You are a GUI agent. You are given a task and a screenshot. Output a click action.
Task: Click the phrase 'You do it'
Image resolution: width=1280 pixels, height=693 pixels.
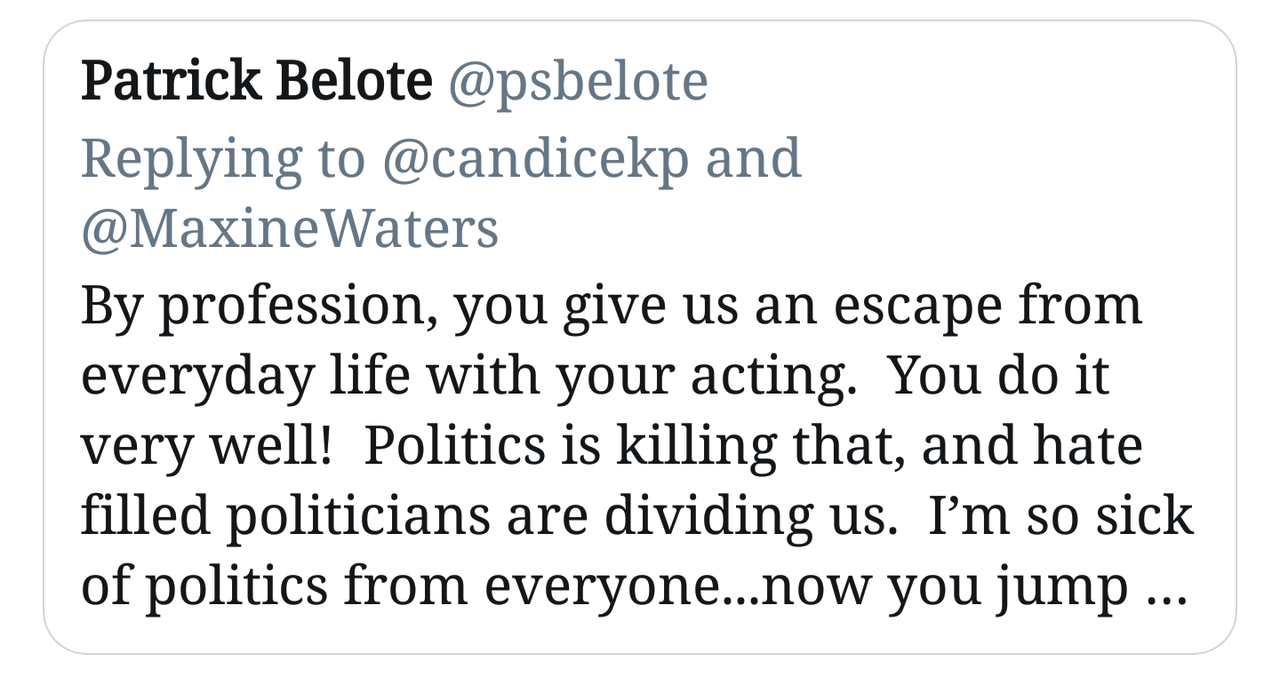pos(999,376)
